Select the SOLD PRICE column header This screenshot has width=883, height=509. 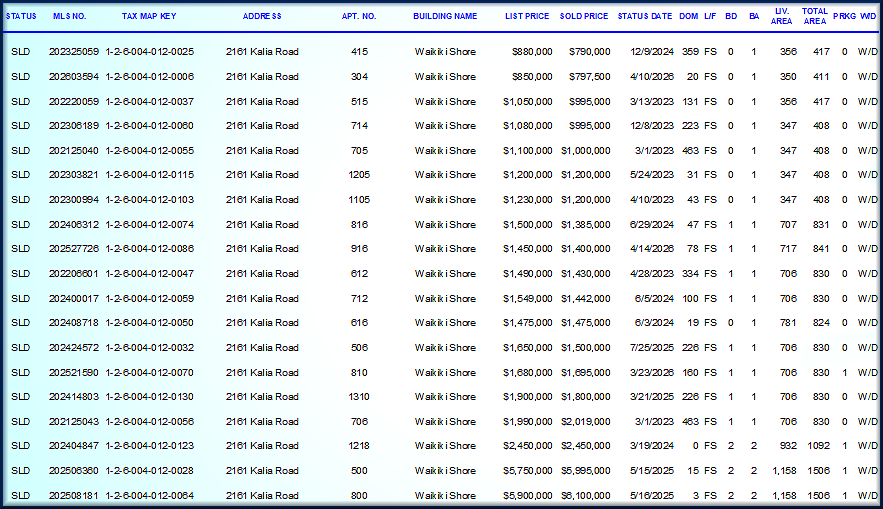coord(584,16)
